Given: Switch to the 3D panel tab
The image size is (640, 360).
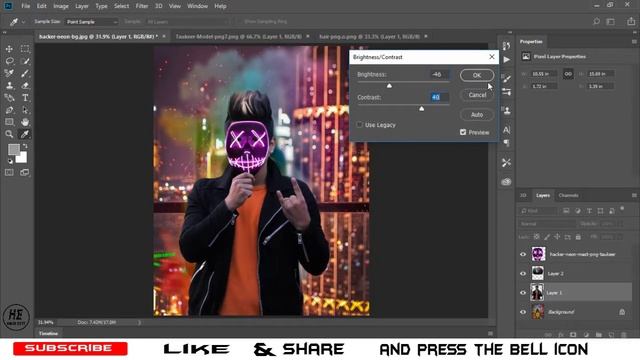Looking at the screenshot, I should tap(523, 196).
